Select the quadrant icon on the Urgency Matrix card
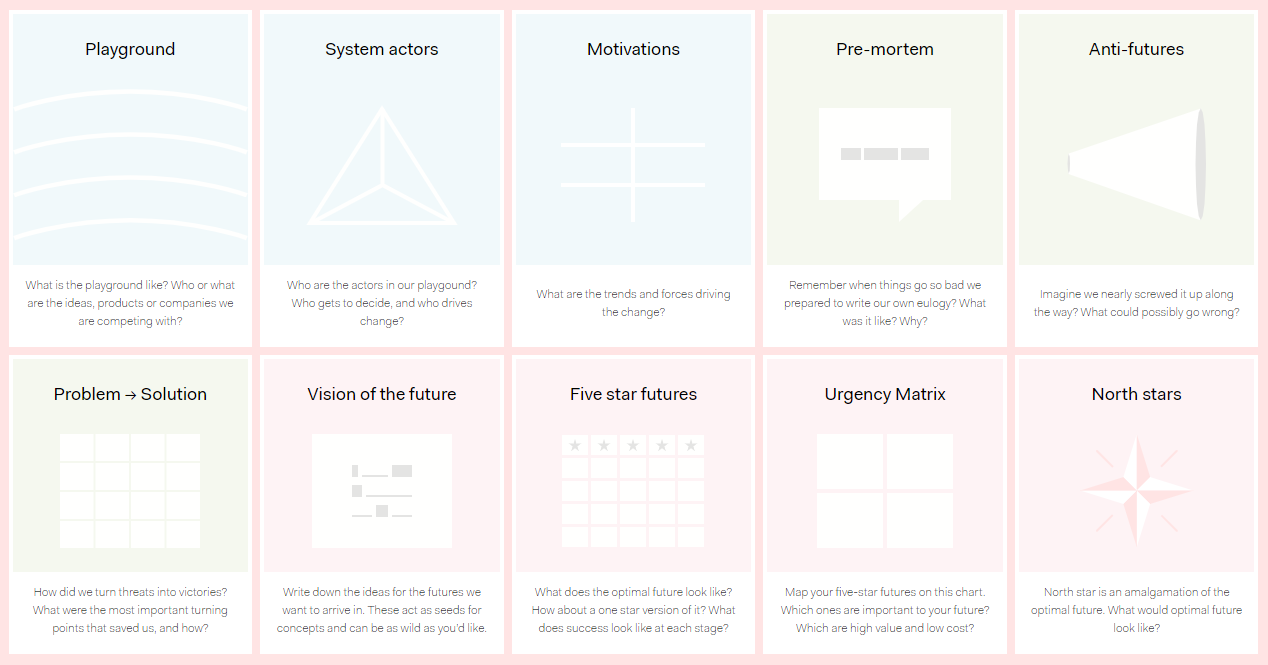This screenshot has width=1268, height=665. click(884, 490)
